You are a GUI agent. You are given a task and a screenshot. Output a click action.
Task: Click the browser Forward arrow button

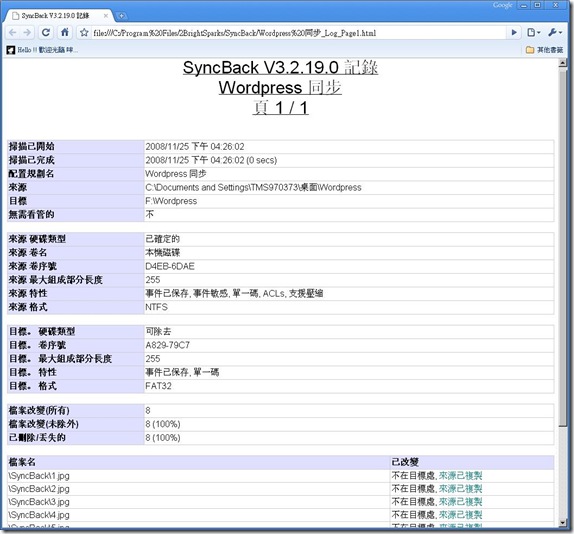click(x=27, y=33)
